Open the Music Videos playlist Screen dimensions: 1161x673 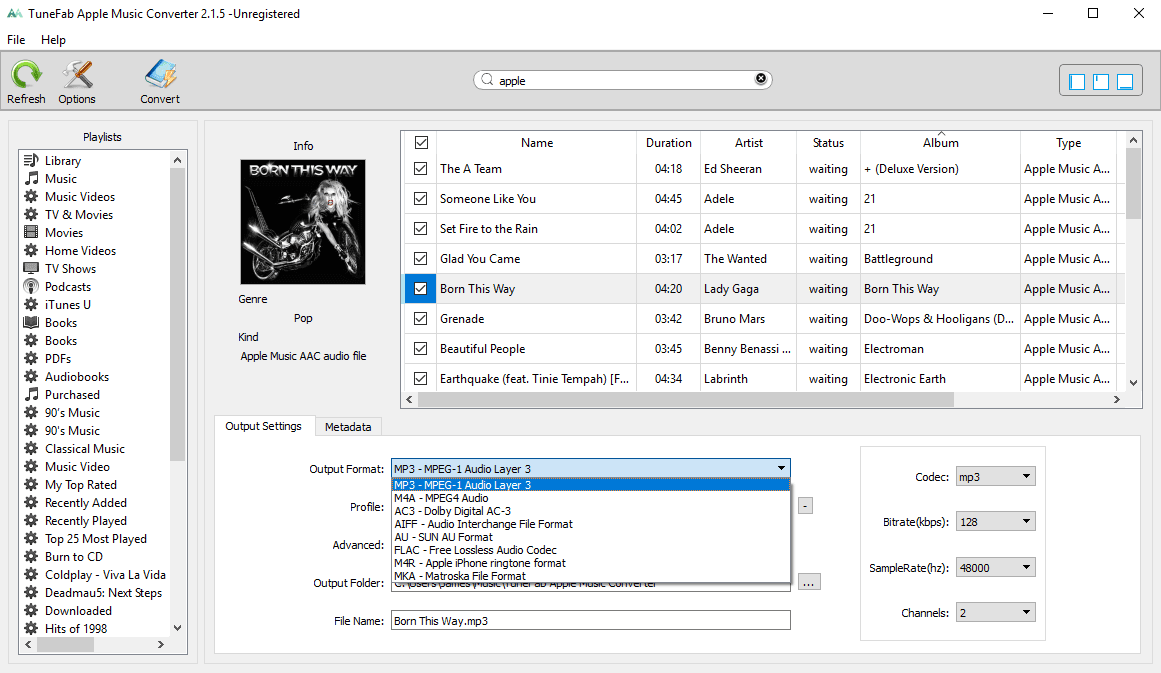80,196
